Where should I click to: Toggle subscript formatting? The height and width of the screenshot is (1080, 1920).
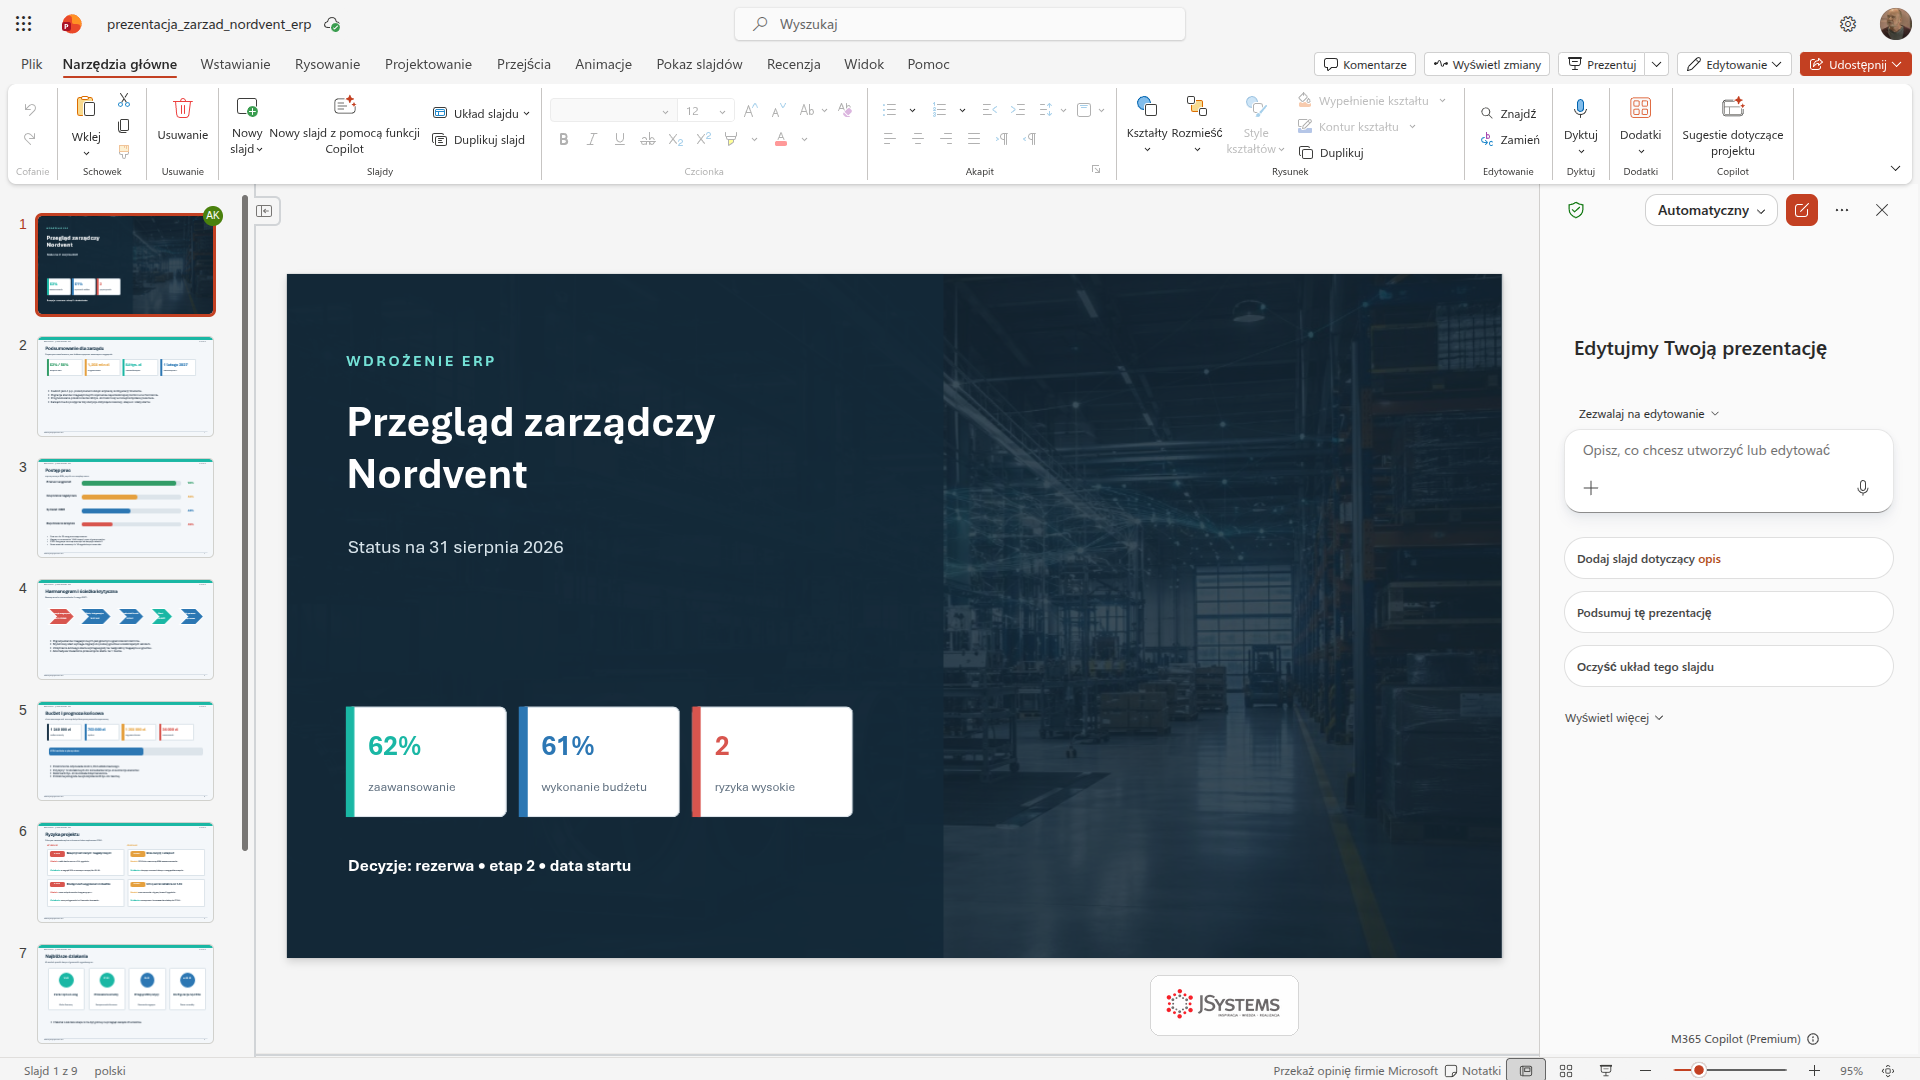(676, 139)
